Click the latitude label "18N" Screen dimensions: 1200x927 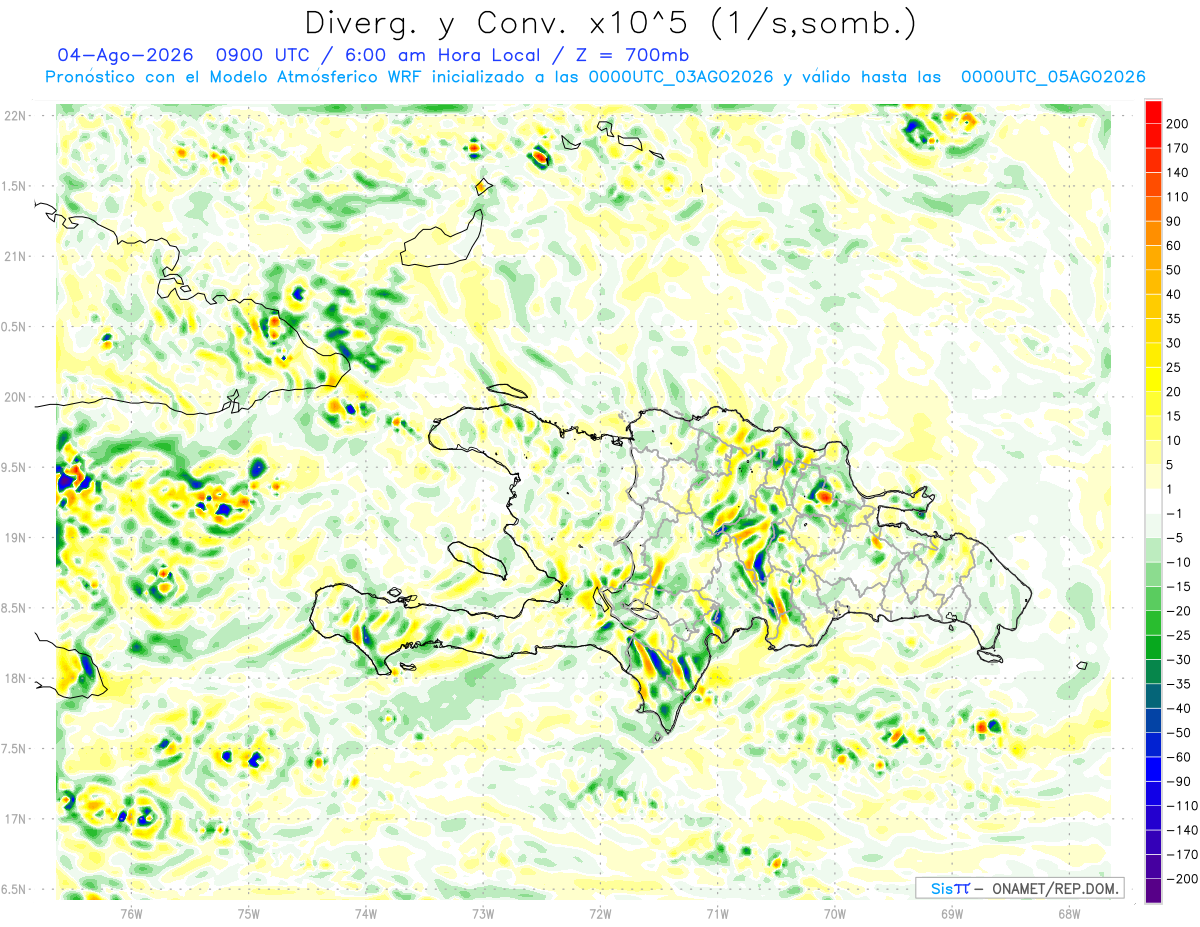pos(15,678)
